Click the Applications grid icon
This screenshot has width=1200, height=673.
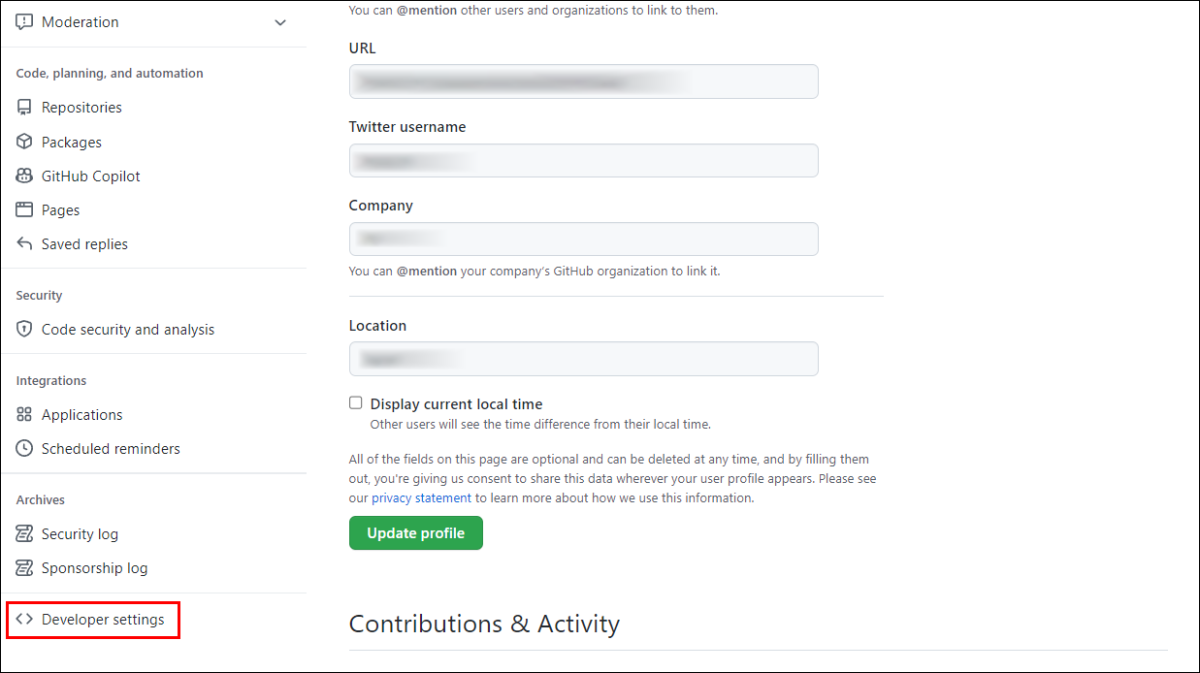coord(24,414)
